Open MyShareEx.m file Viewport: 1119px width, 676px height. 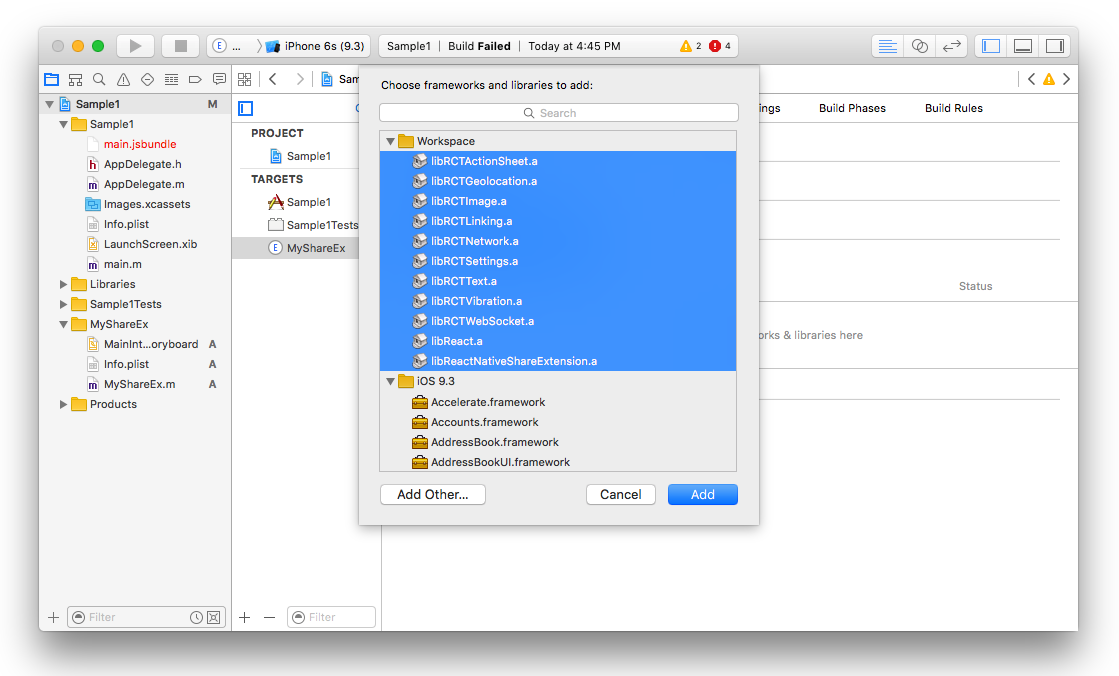click(x=139, y=384)
